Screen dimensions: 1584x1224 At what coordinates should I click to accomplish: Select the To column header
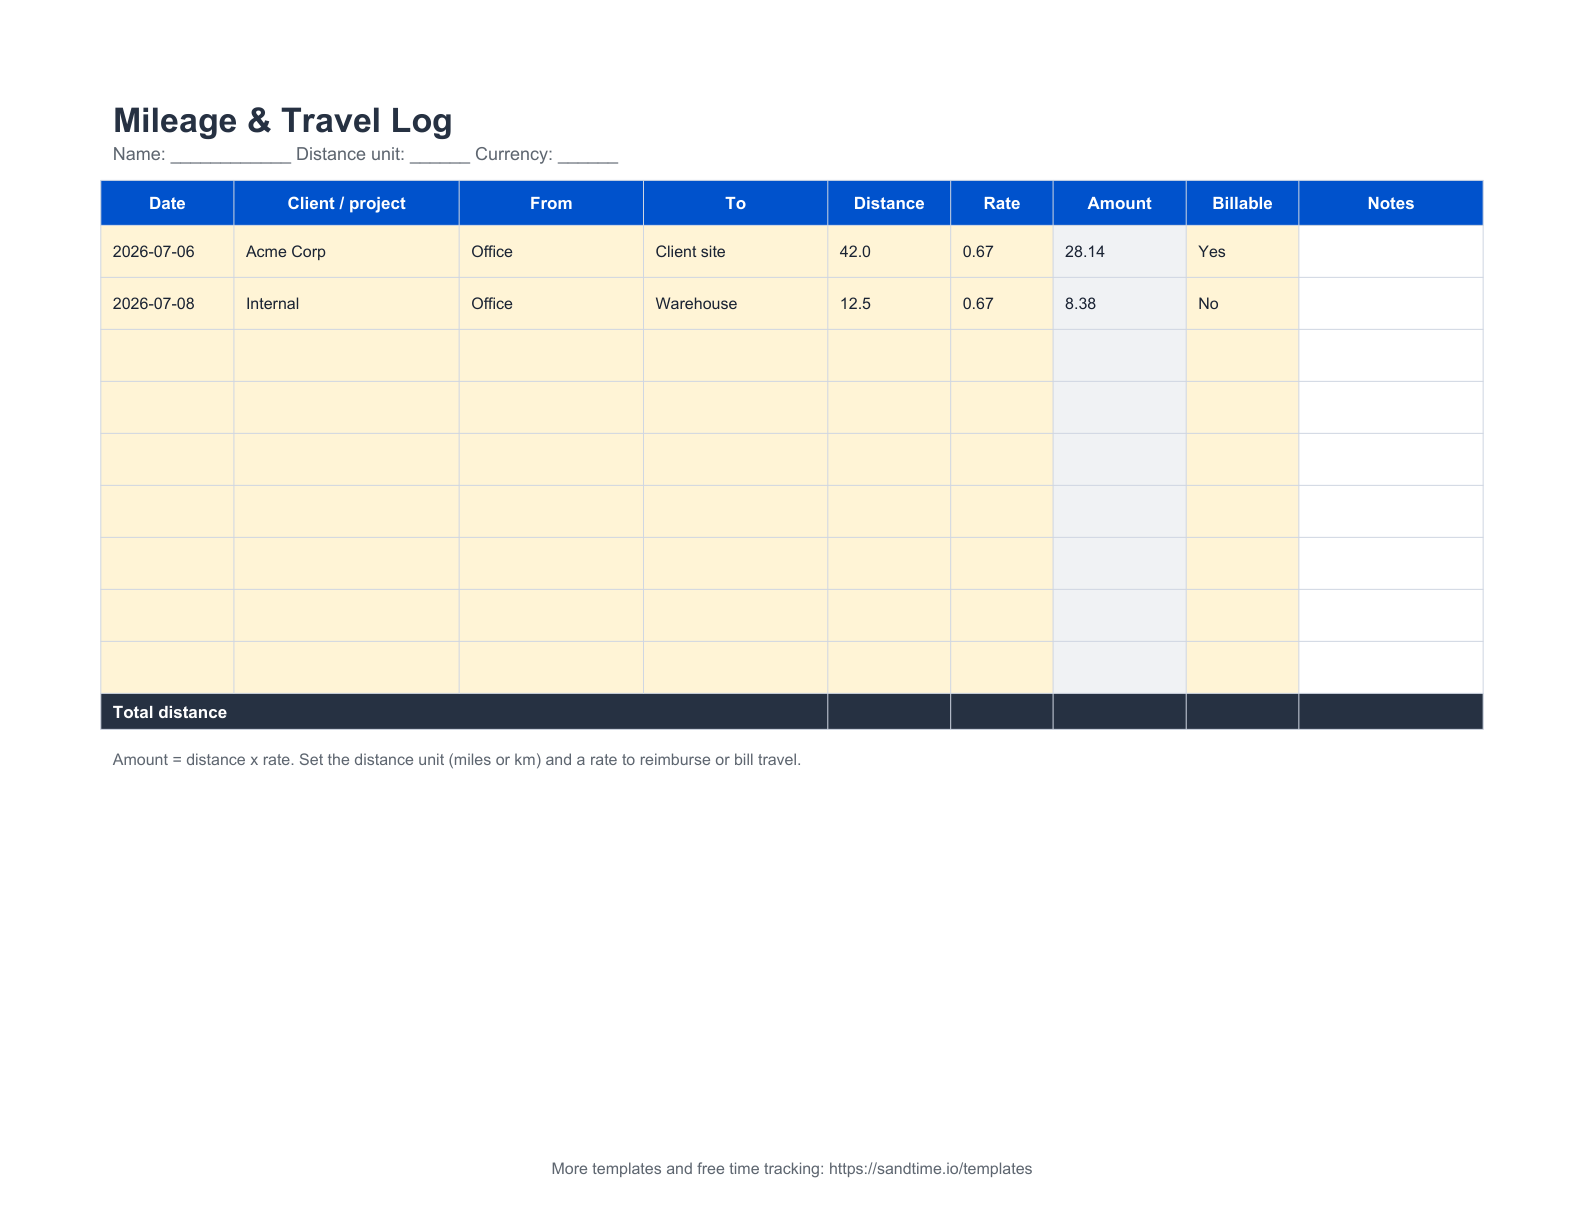[x=735, y=203]
